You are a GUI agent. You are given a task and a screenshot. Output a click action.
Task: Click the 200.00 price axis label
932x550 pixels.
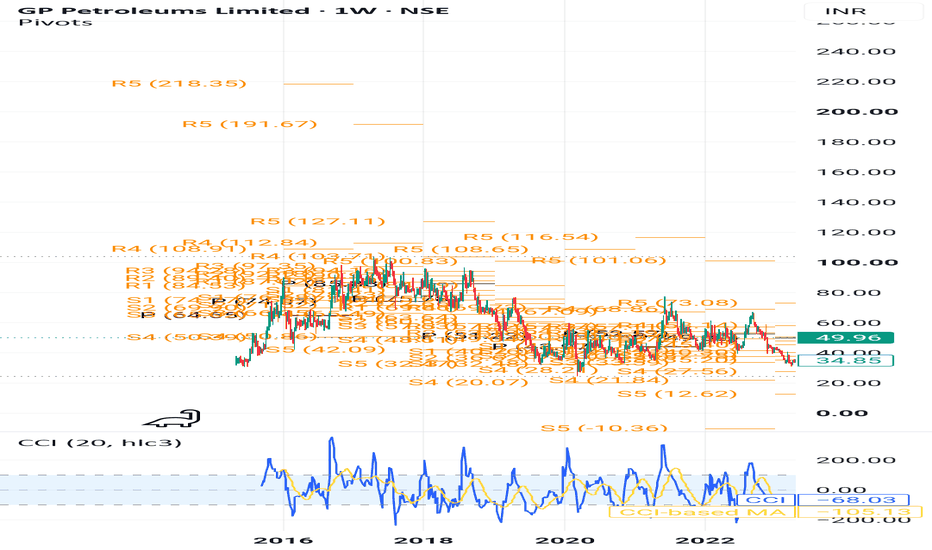click(857, 111)
